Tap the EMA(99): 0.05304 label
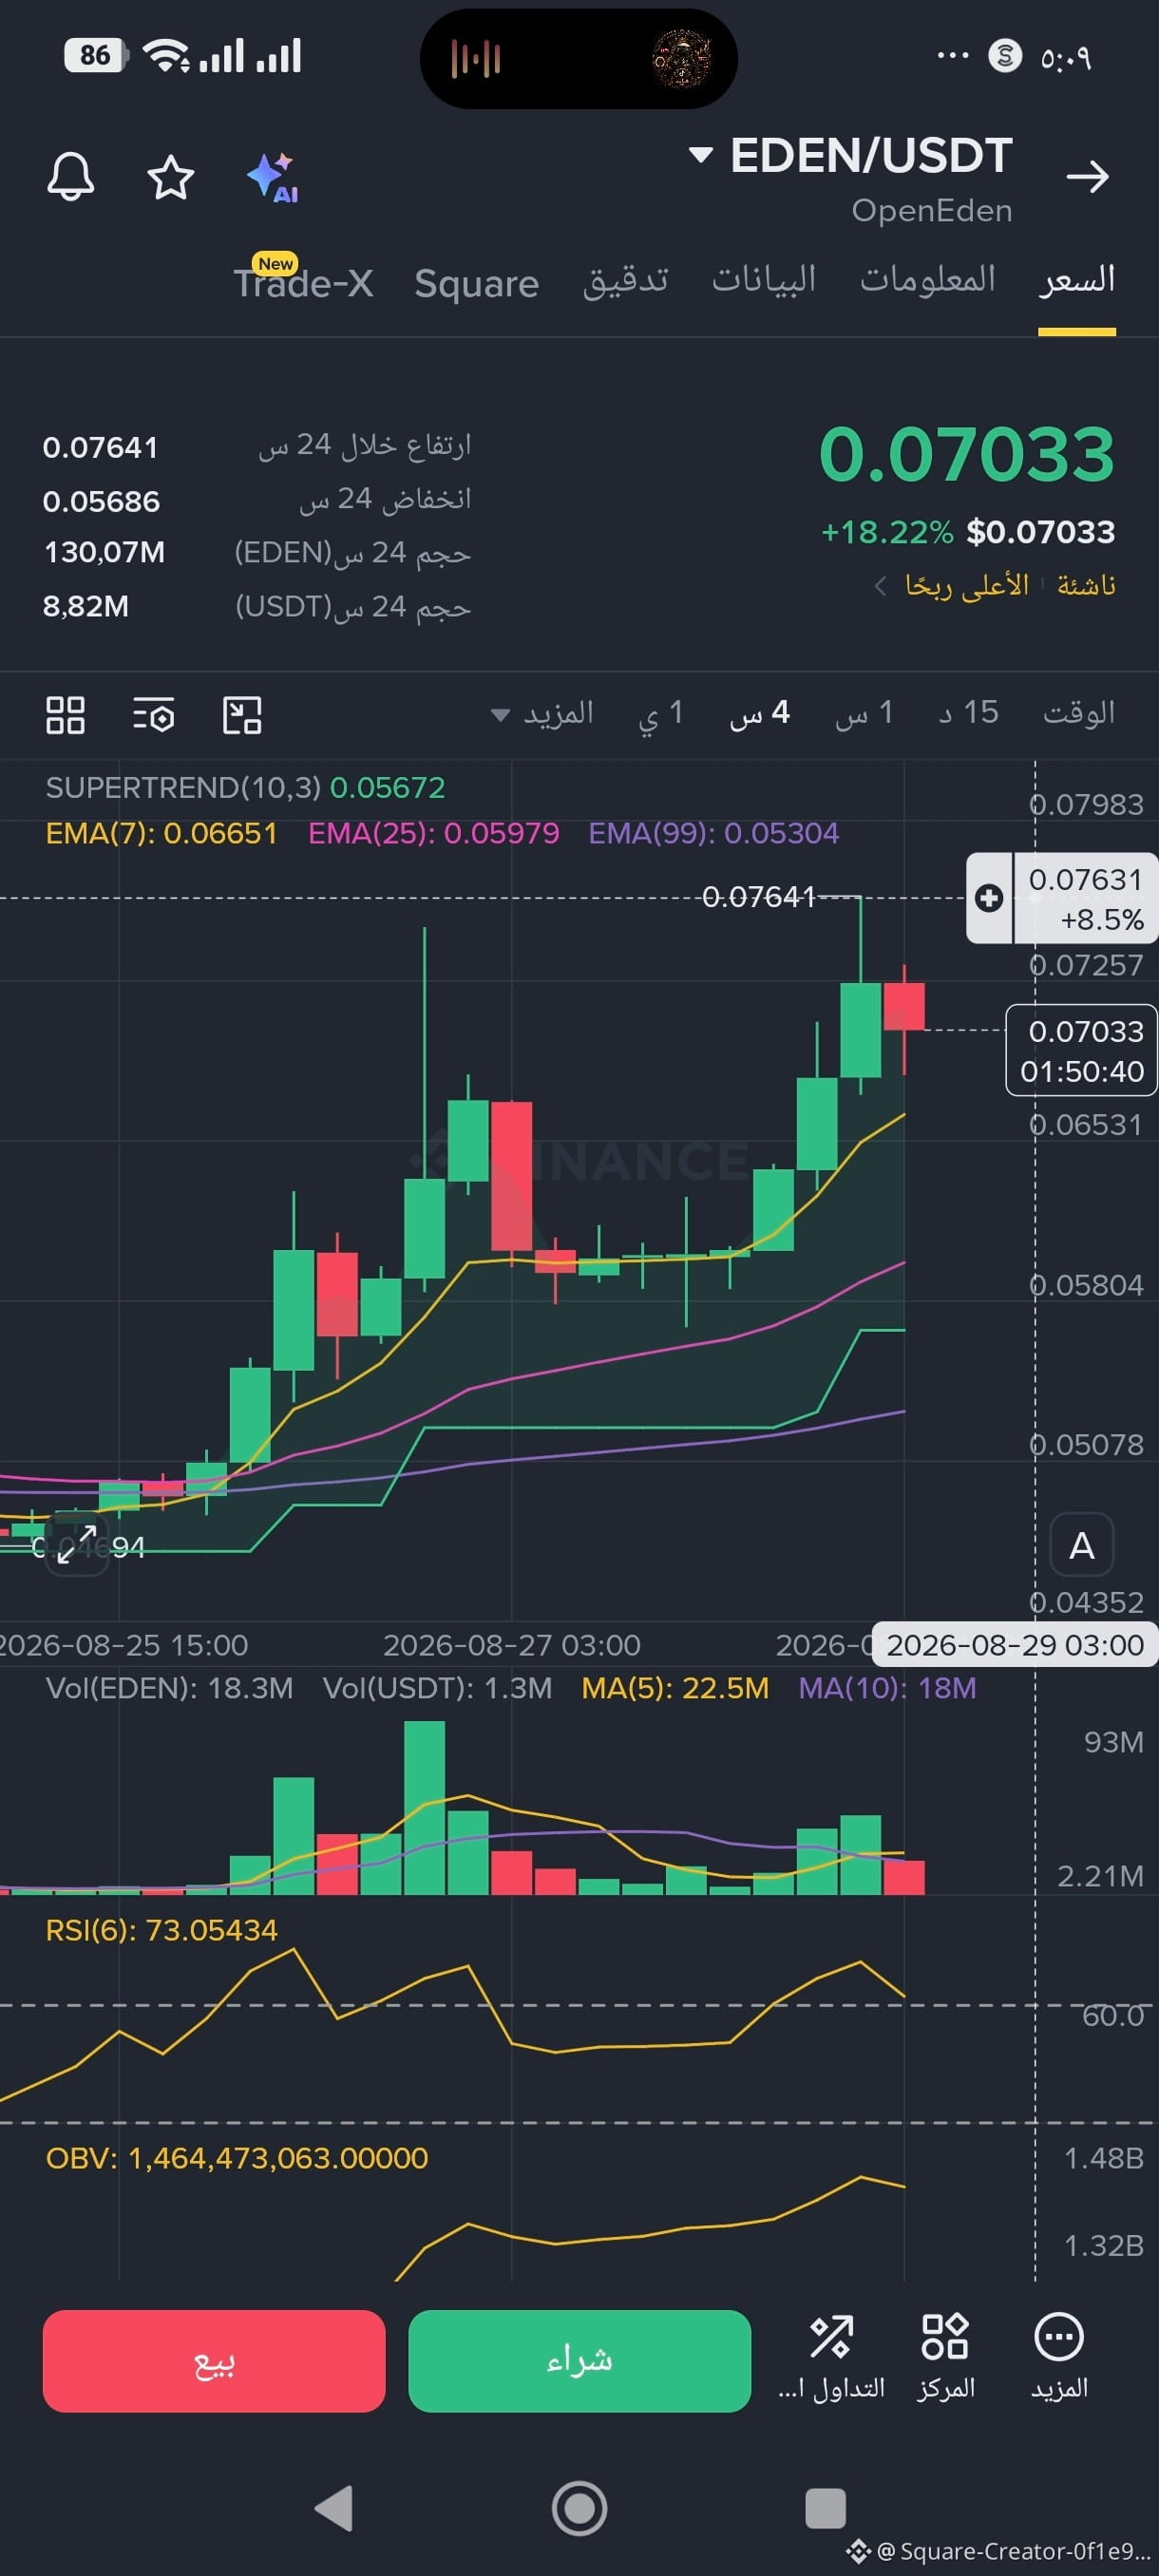Viewport: 1159px width, 2576px height. 714,833
